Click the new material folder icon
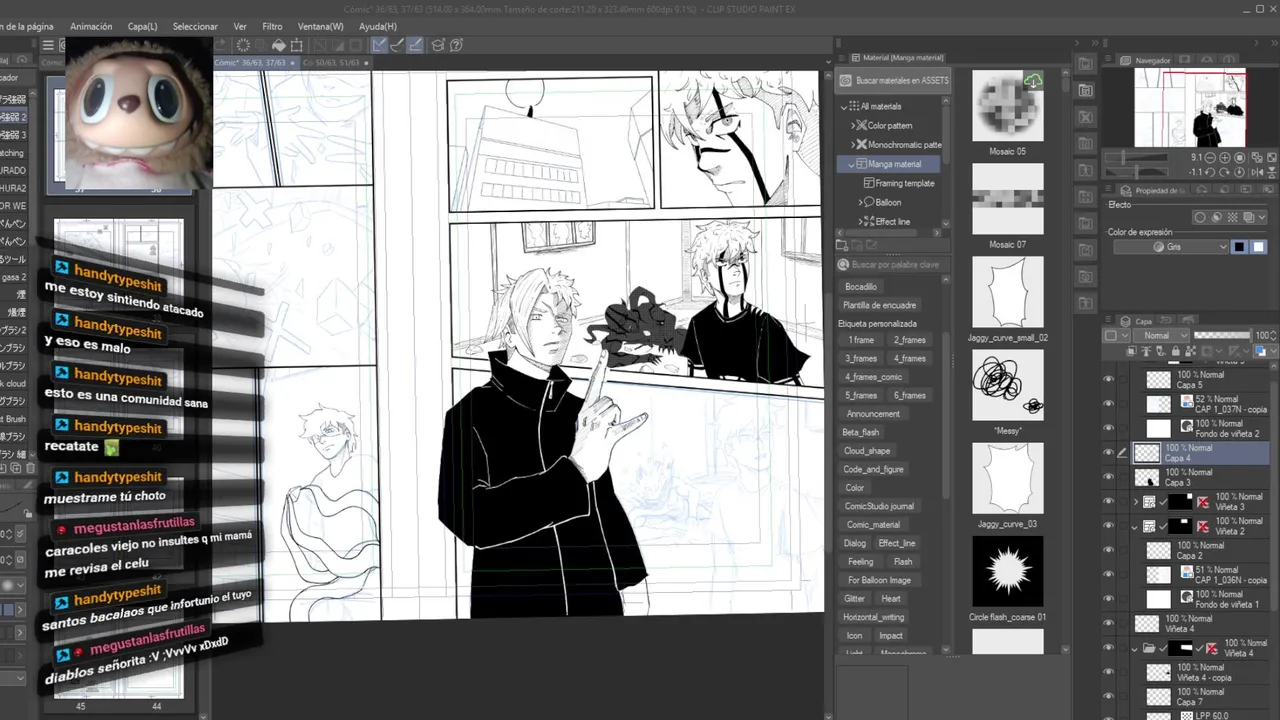This screenshot has height=720, width=1280. click(842, 245)
